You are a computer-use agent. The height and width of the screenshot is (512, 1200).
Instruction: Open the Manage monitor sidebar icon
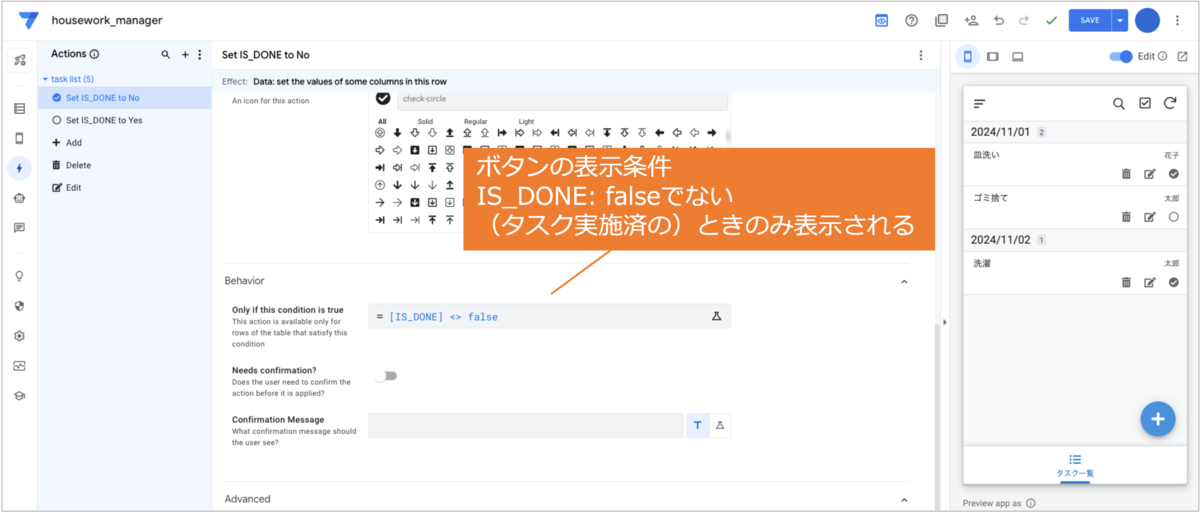pos(19,366)
